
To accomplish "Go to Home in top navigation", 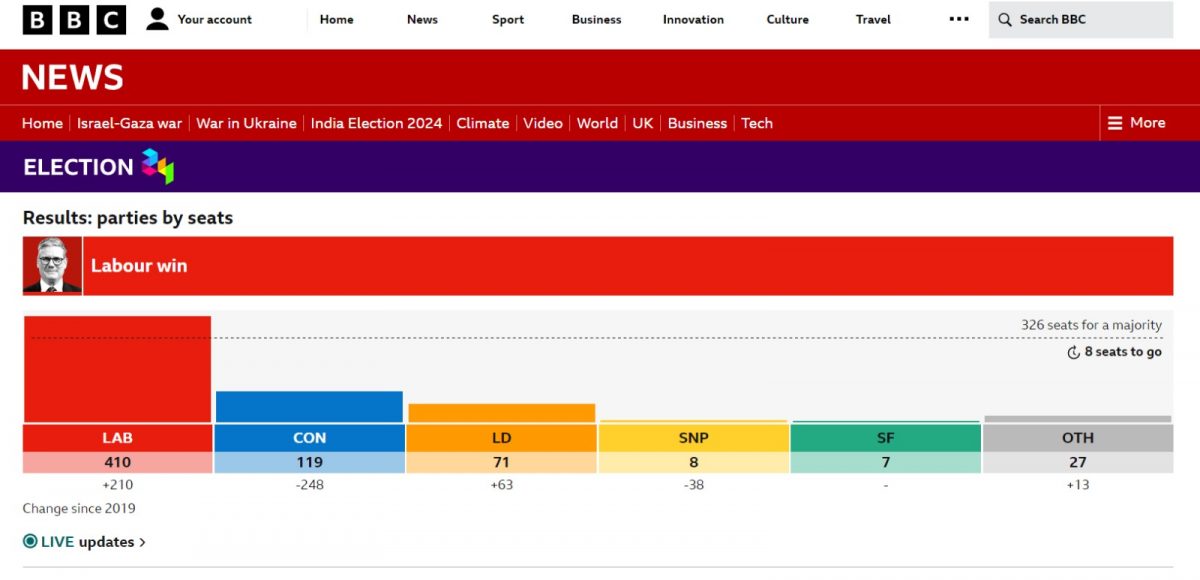I will [x=336, y=19].
